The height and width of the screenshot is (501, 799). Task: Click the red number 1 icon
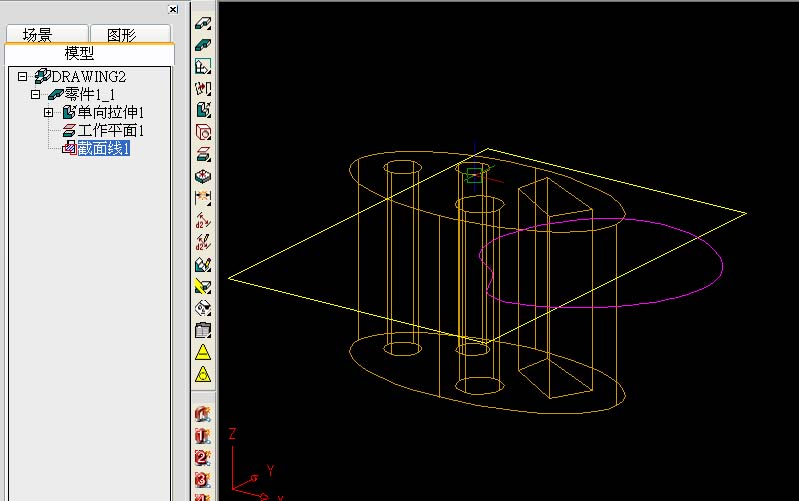[x=203, y=436]
